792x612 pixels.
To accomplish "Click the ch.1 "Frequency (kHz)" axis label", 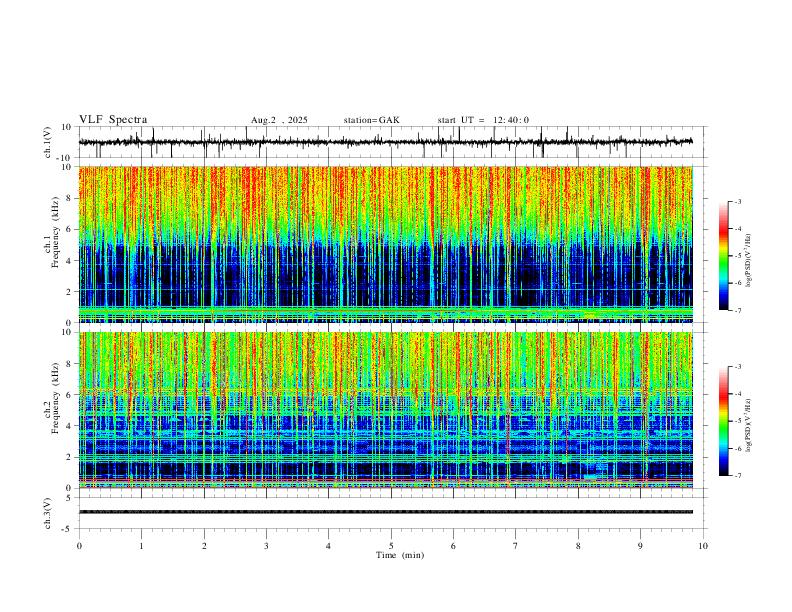I will pyautogui.click(x=55, y=231).
